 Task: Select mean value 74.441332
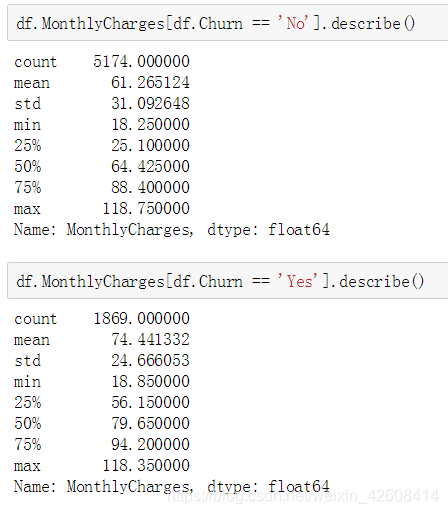point(150,339)
